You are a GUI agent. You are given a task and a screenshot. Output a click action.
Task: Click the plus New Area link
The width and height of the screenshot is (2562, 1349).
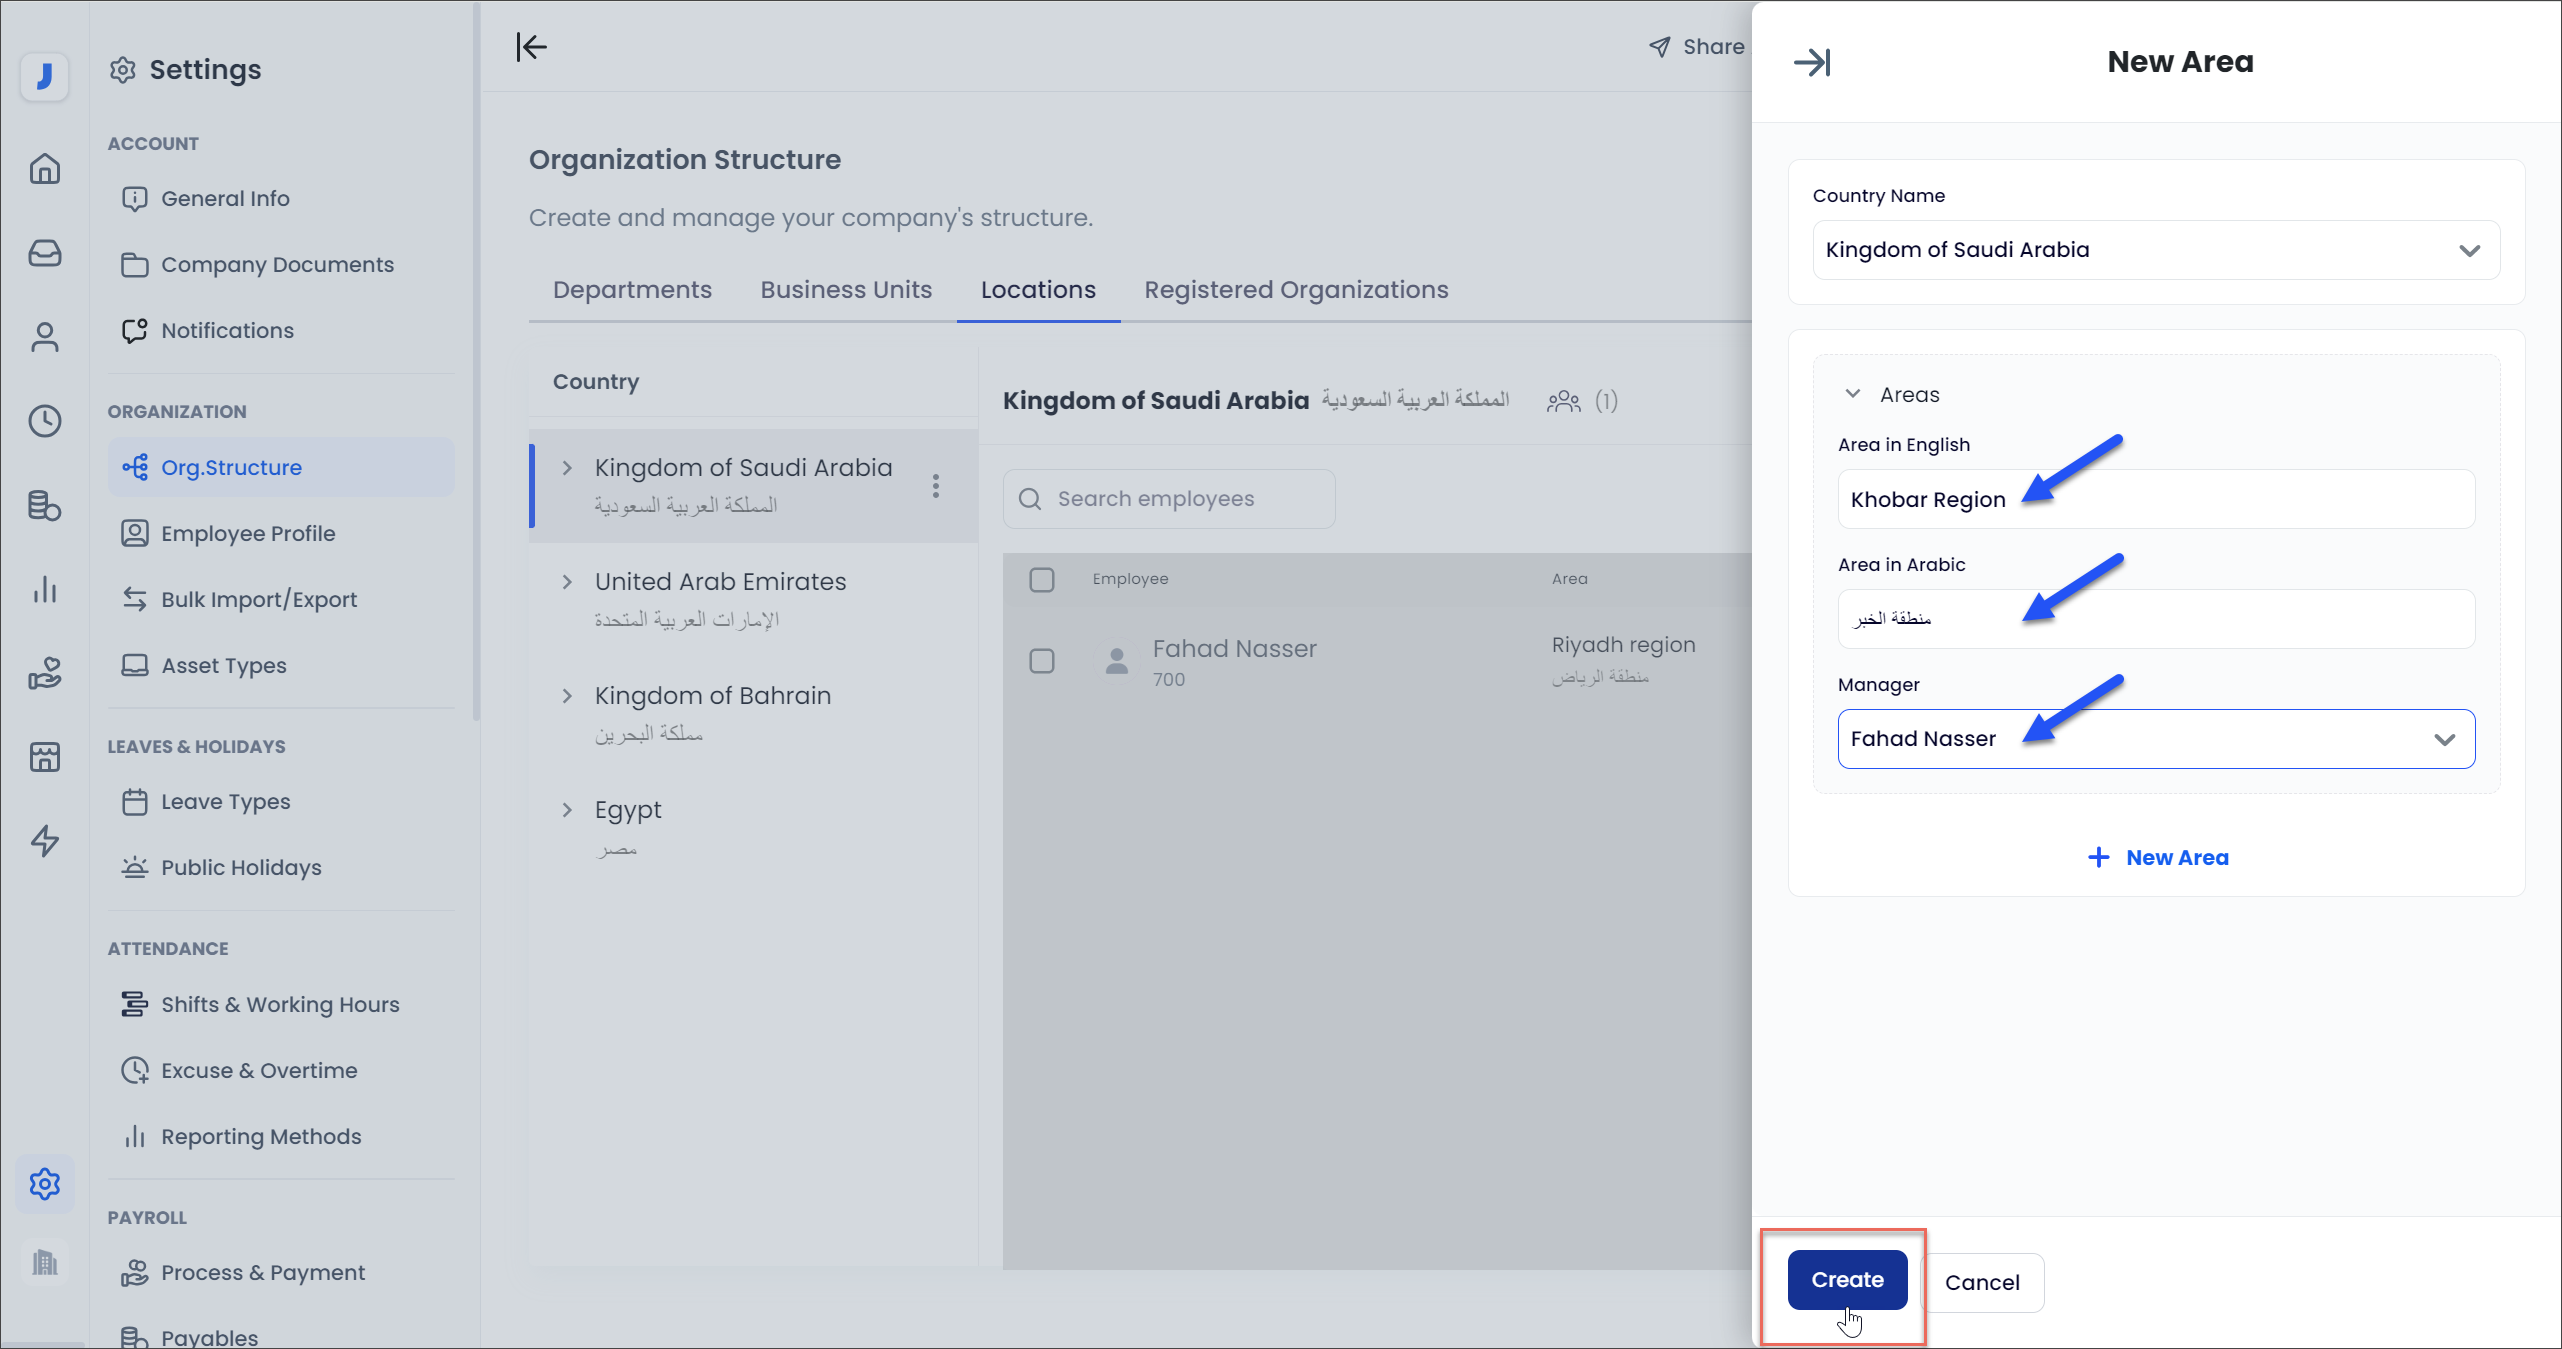point(2158,857)
